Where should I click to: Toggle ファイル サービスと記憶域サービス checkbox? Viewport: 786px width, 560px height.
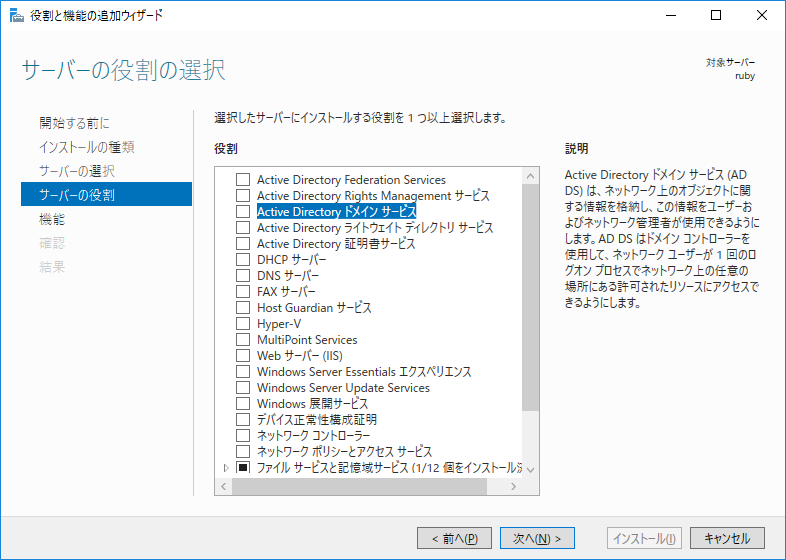pos(243,467)
